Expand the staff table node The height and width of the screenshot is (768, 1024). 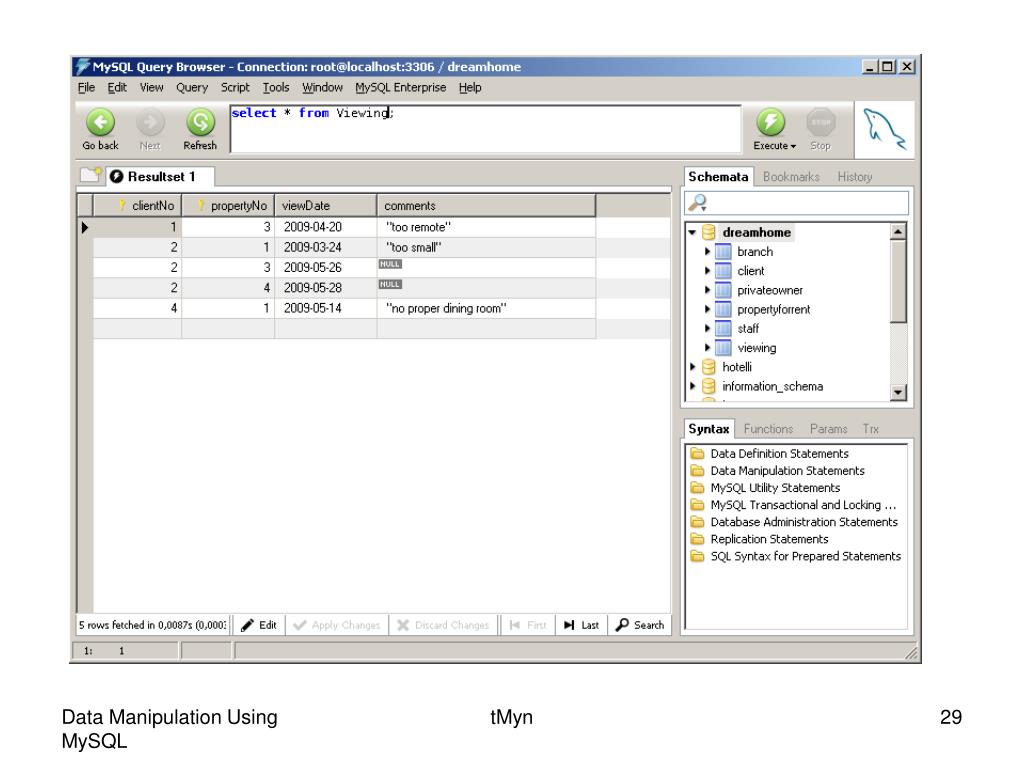pos(707,328)
